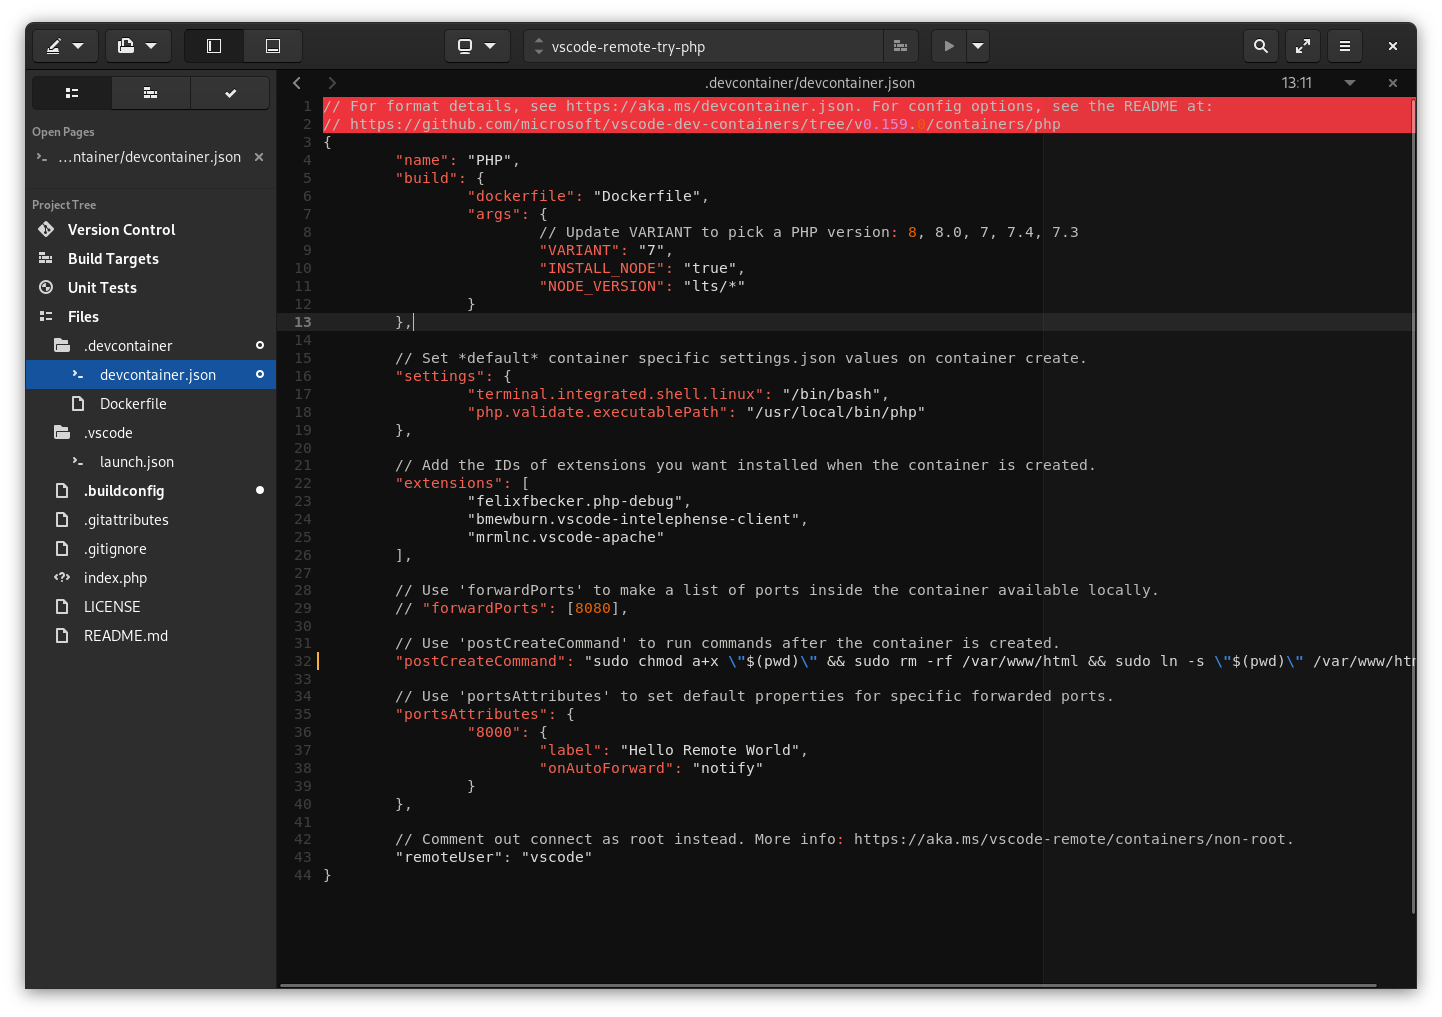1442x1017 pixels.
Task: Navigate back using the editor history arrow
Action: click(296, 83)
